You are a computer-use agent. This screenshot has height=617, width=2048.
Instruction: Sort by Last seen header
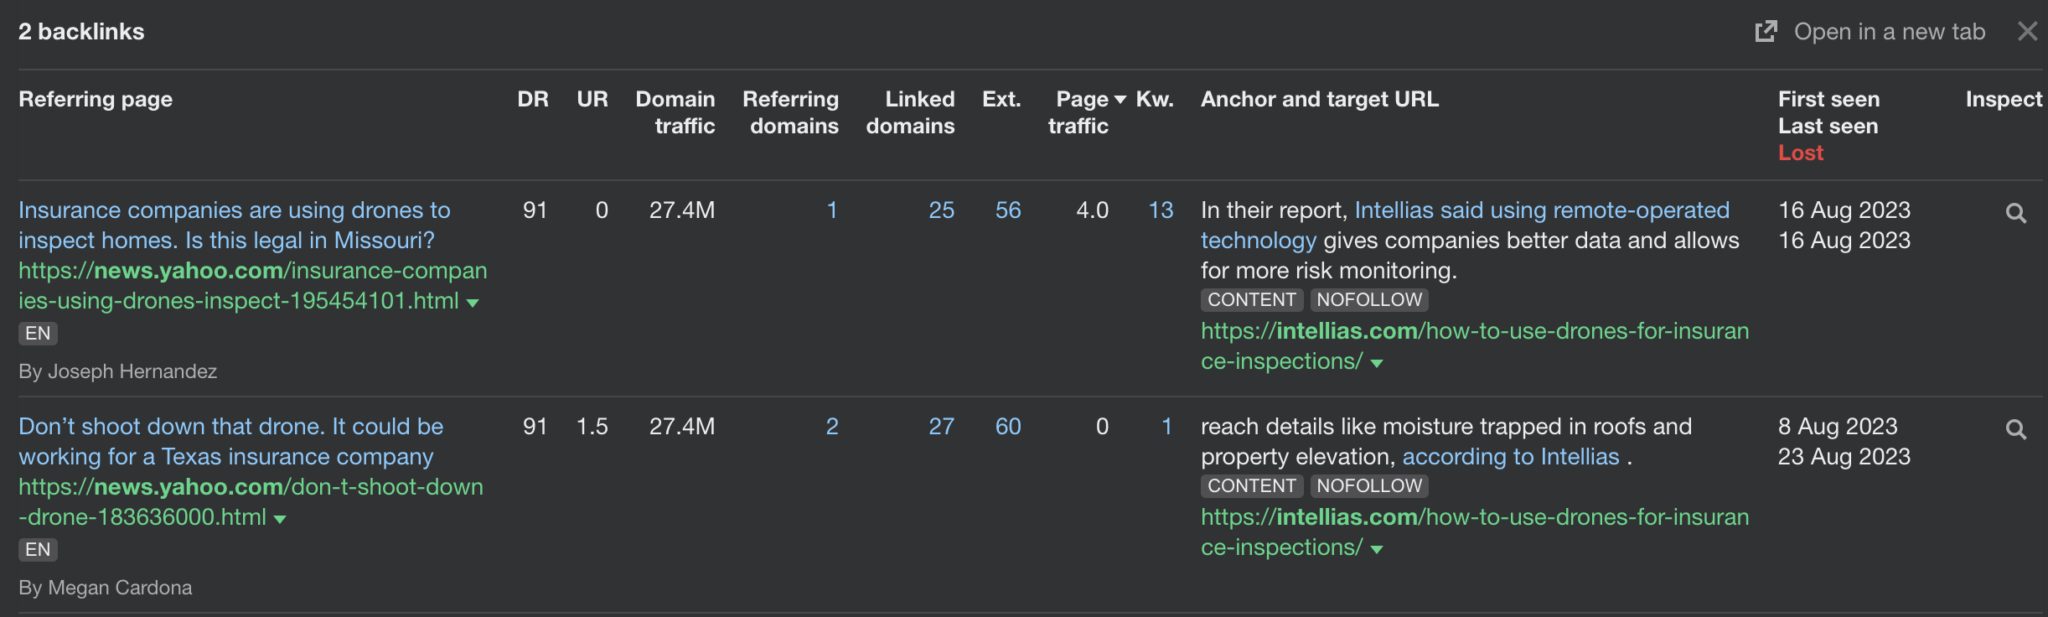1827,126
